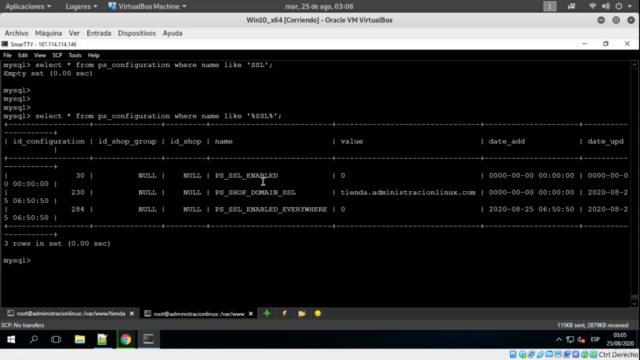The width and height of the screenshot is (640, 360).
Task: Show hidden tray icons chevron
Action: [x=559, y=340]
